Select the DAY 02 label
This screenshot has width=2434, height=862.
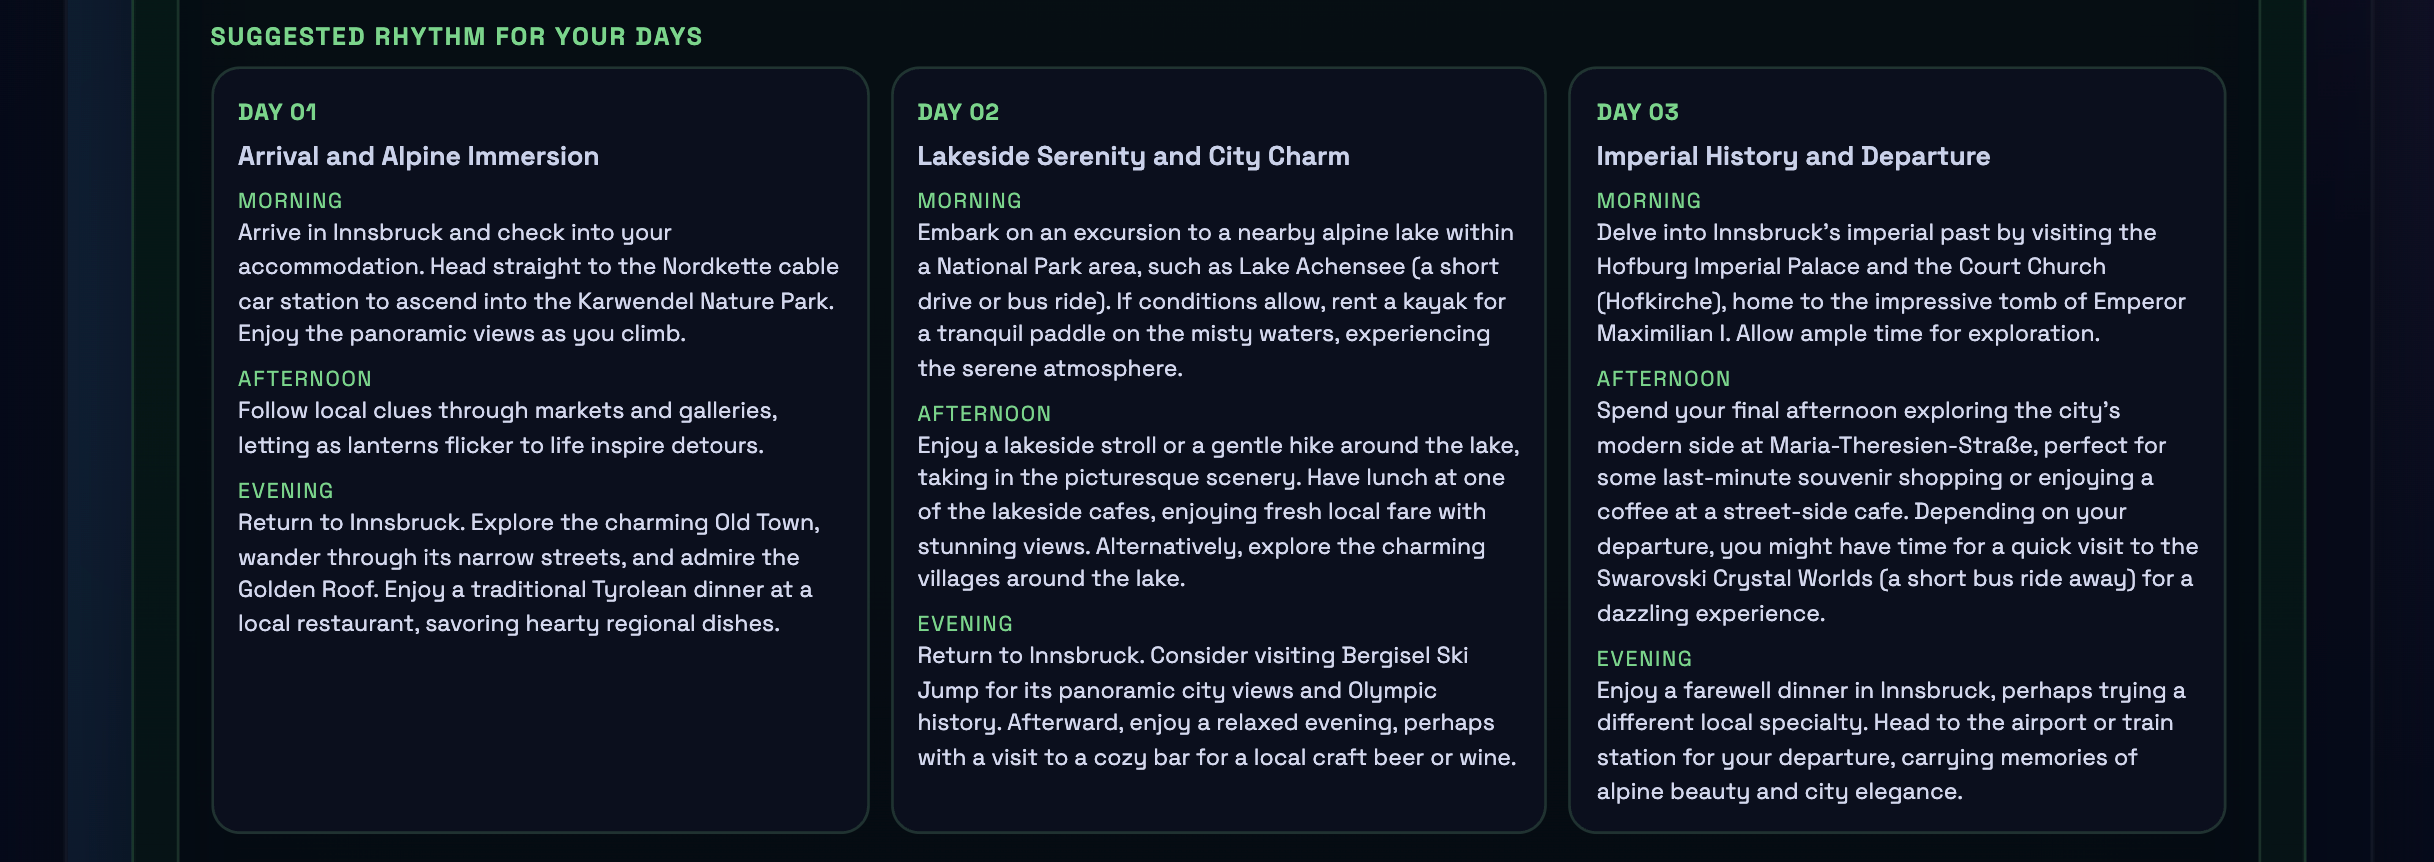click(x=958, y=112)
